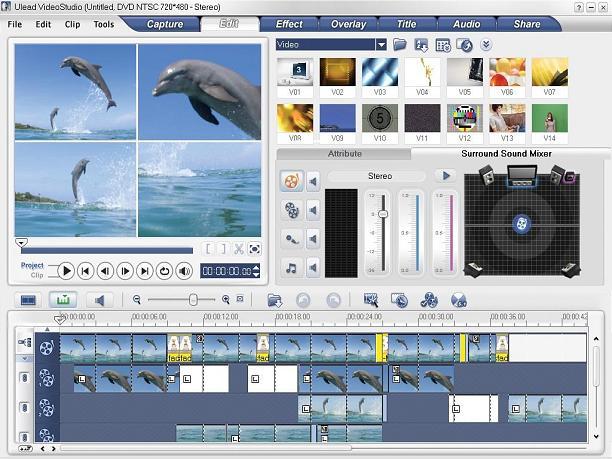The image size is (612, 459).
Task: Open the Effect step tab
Action: (289, 23)
